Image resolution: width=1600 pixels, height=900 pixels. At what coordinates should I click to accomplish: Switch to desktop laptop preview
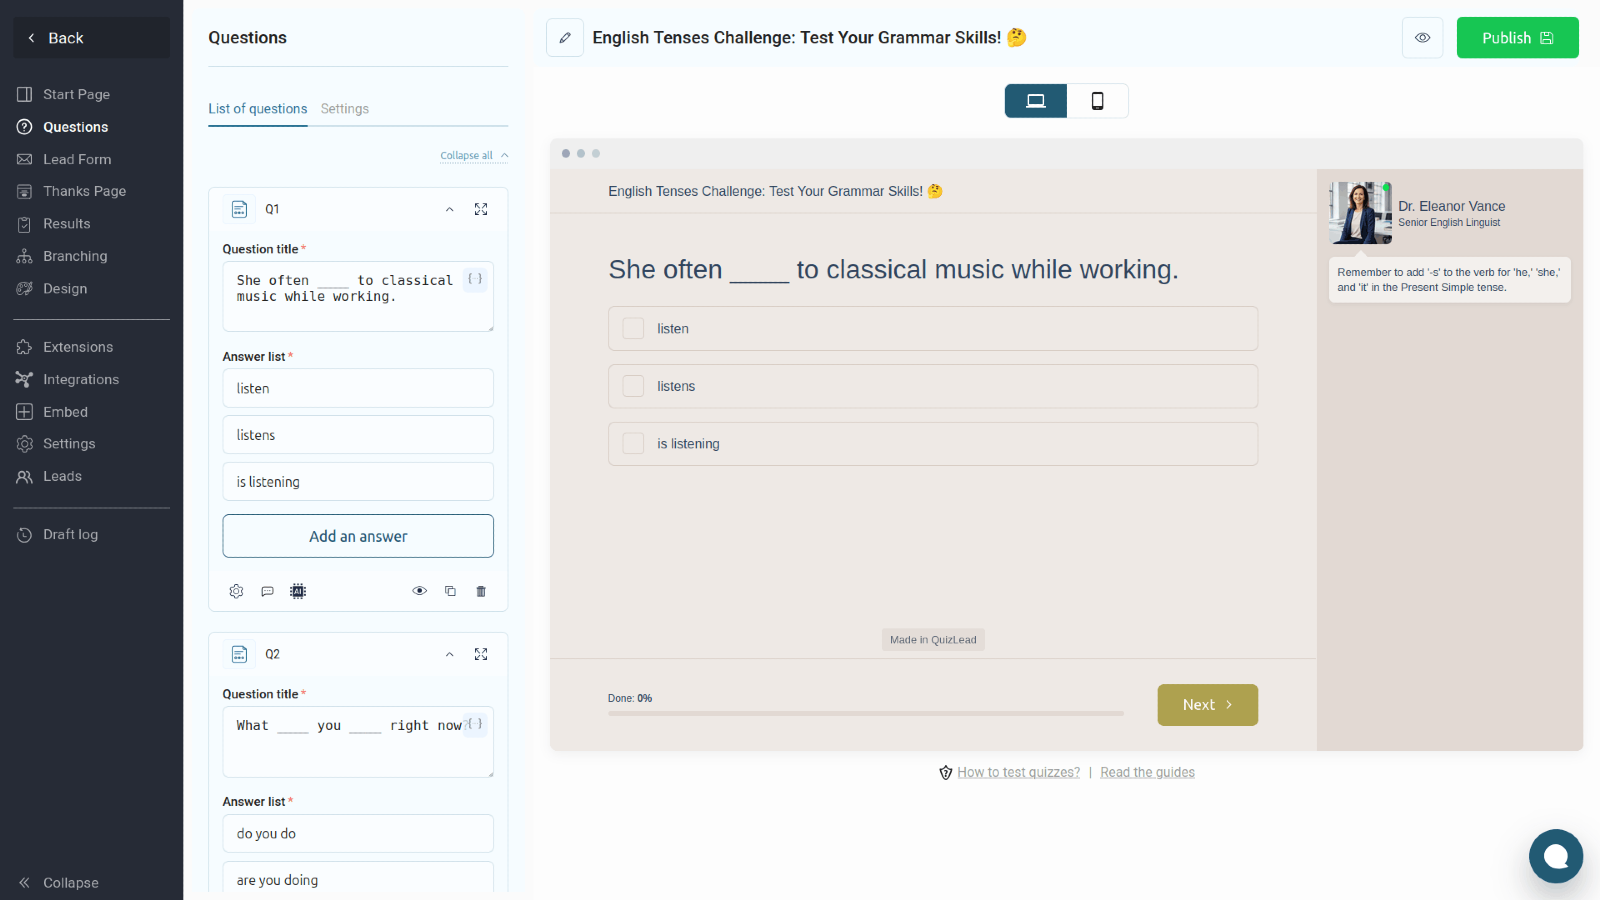pos(1036,101)
